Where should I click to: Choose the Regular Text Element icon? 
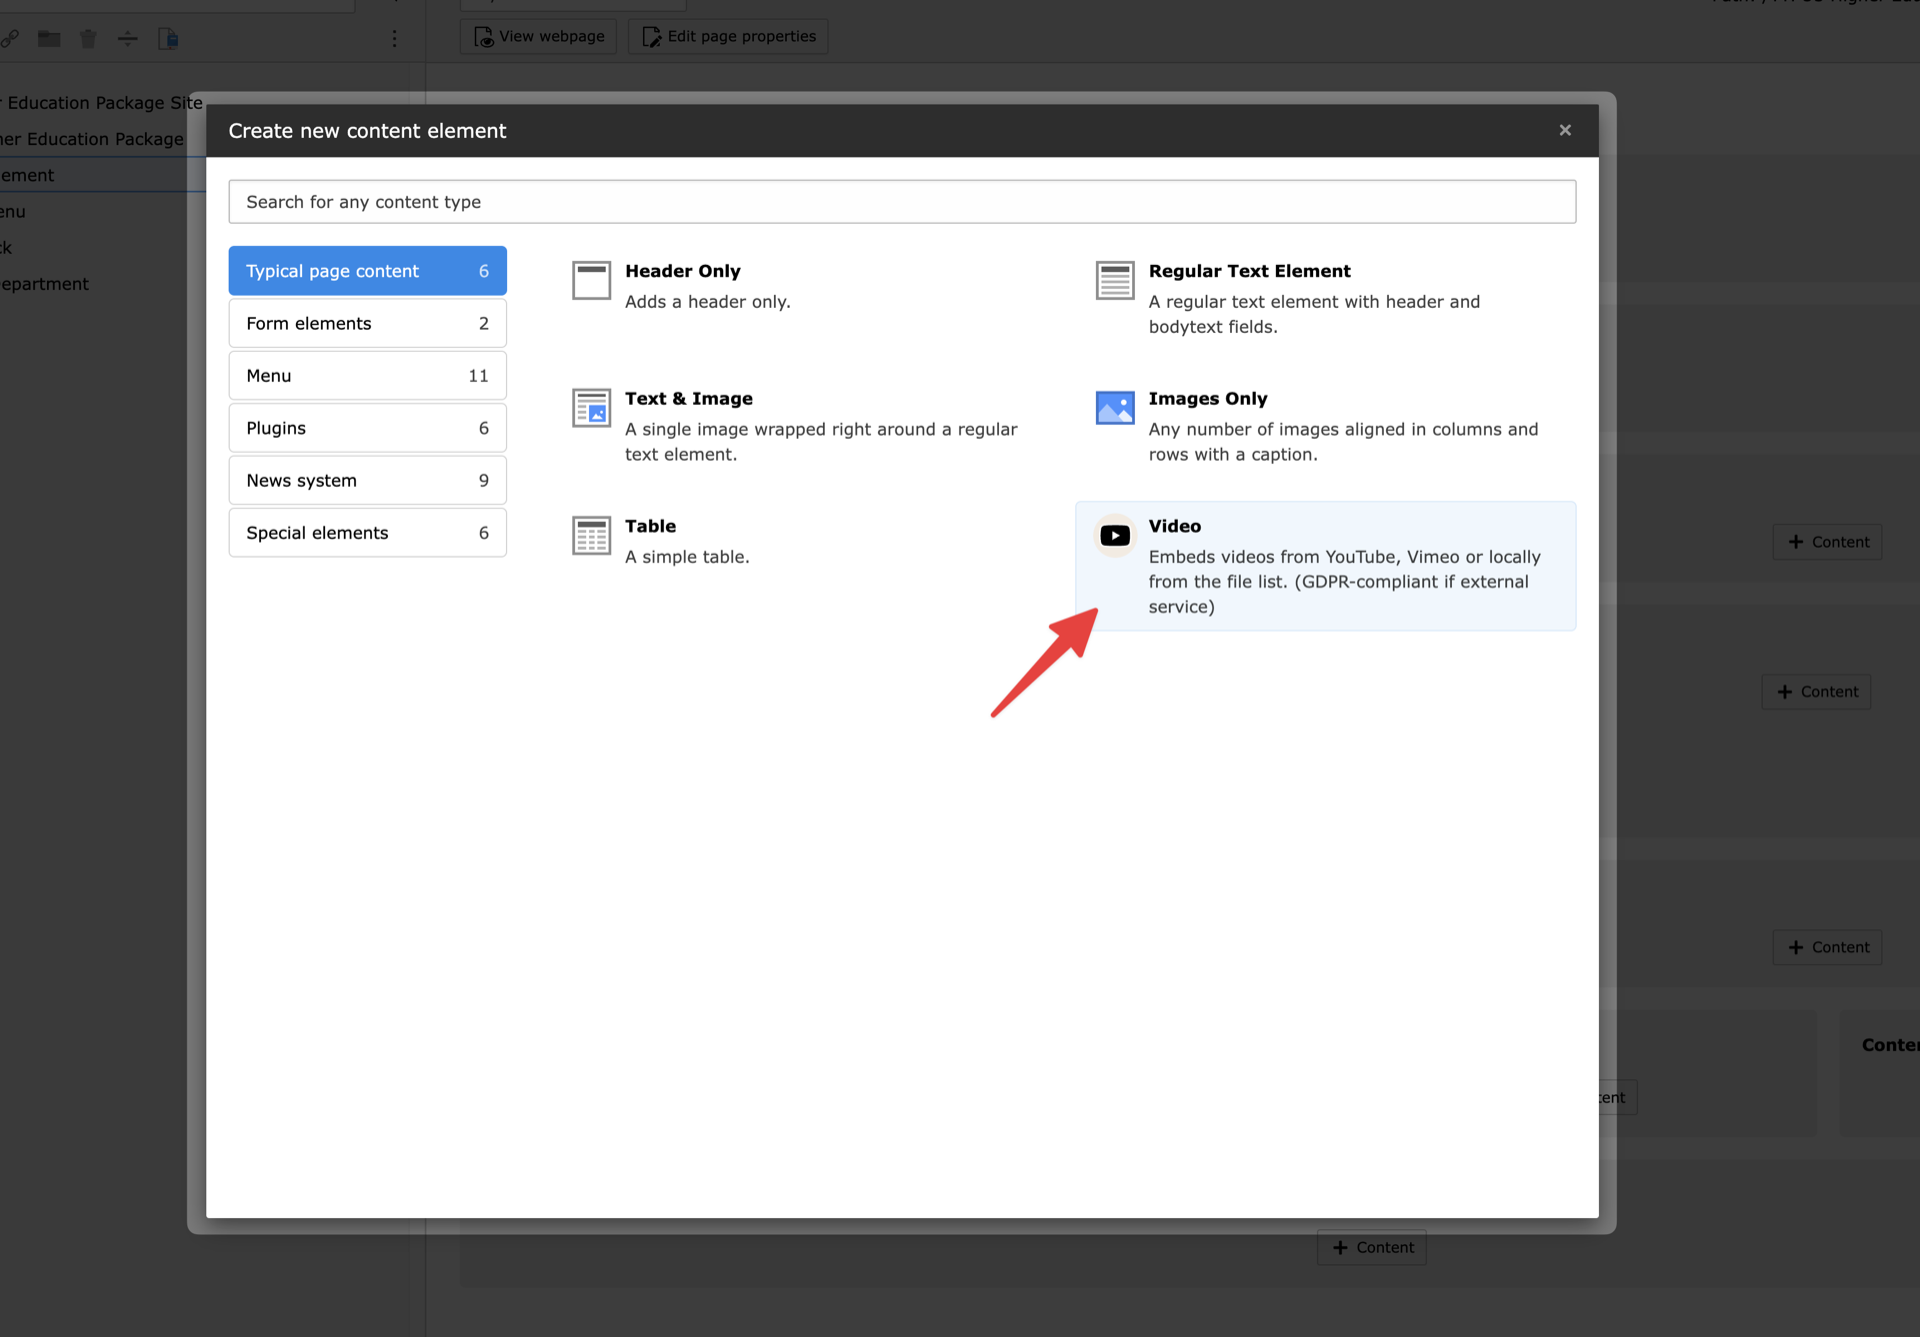pos(1115,280)
